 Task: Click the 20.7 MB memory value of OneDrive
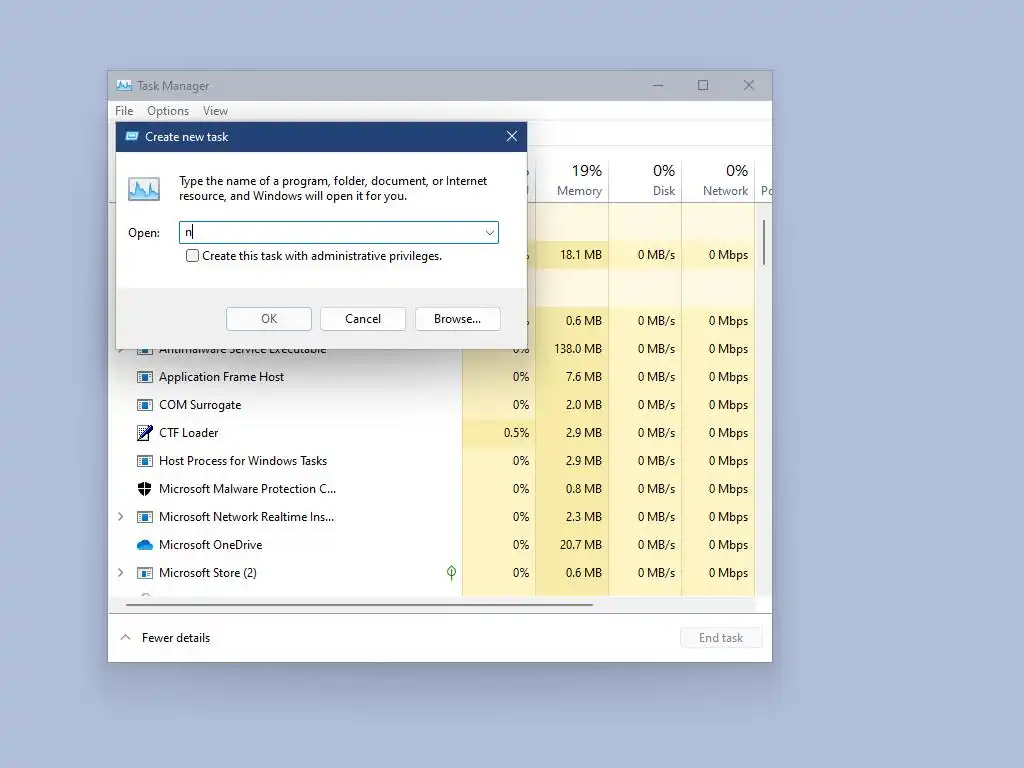click(x=581, y=545)
